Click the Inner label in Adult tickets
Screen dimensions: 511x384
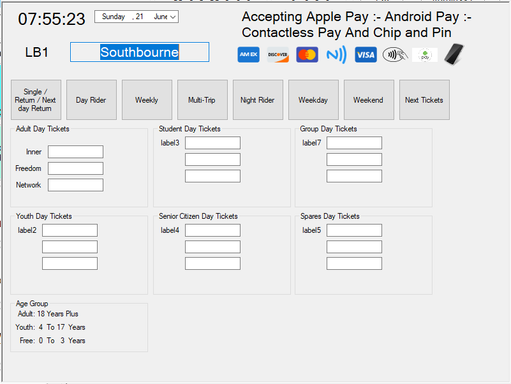point(34,152)
